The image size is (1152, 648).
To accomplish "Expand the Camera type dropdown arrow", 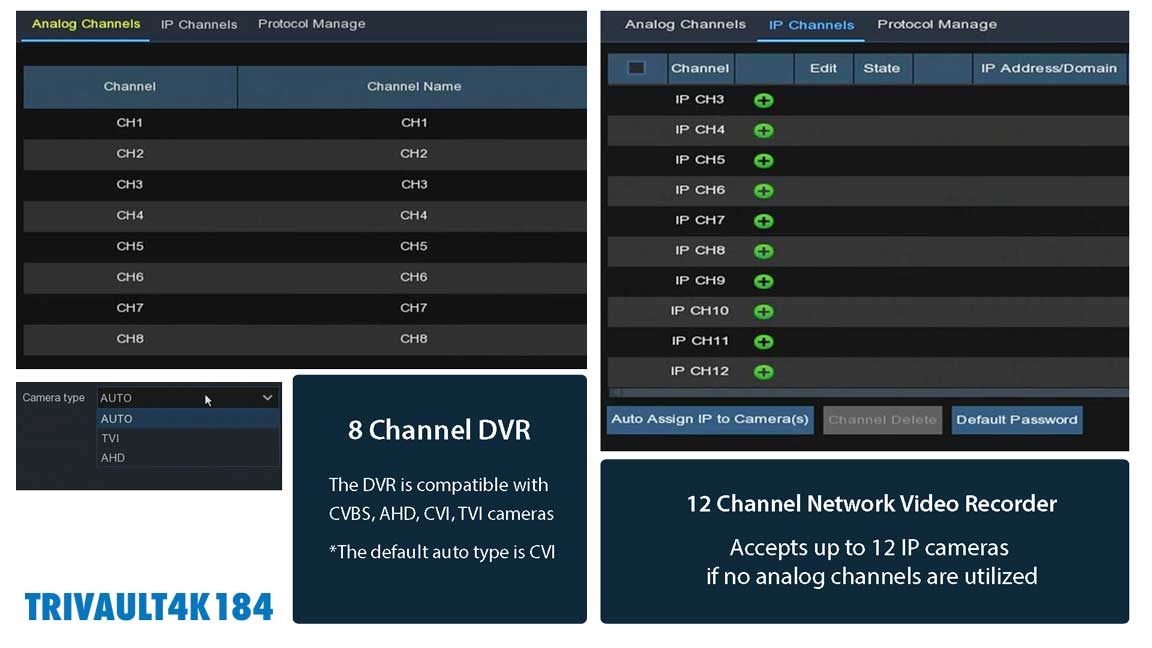I will 267,398.
